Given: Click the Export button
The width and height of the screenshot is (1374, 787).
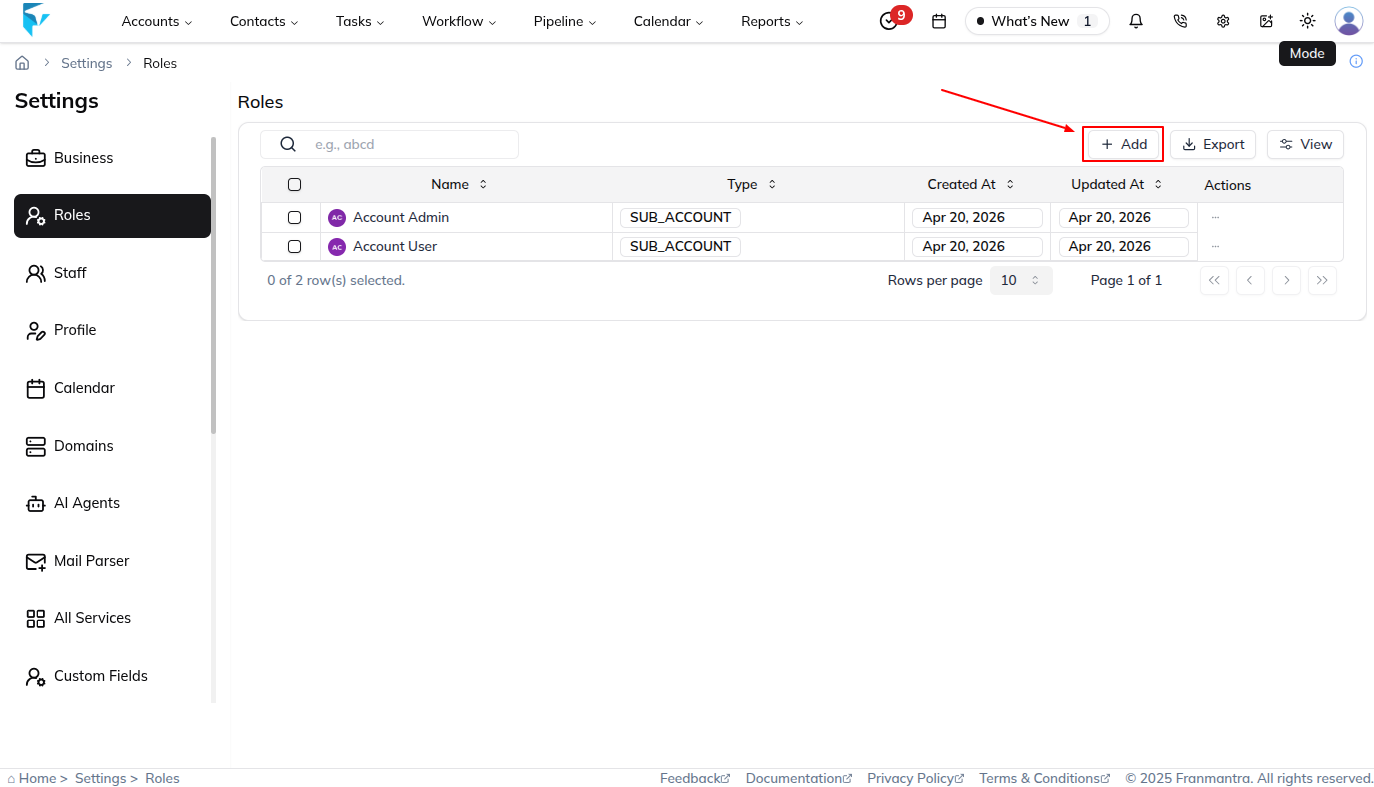Looking at the screenshot, I should point(1213,145).
